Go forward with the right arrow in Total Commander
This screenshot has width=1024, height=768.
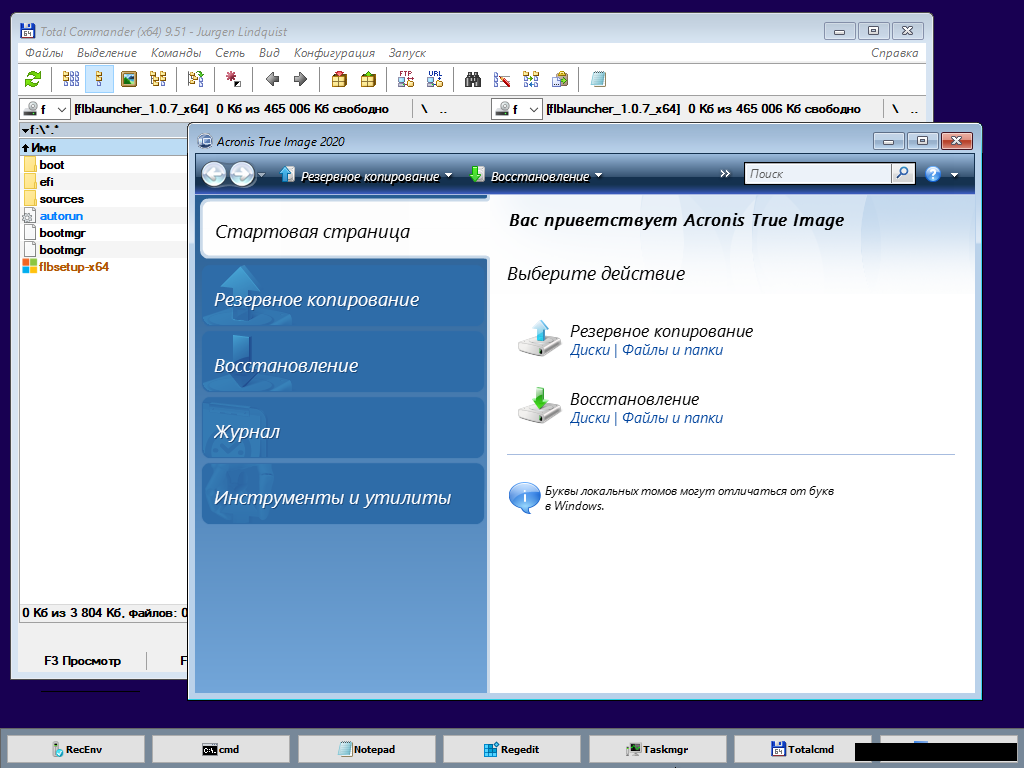pos(300,80)
